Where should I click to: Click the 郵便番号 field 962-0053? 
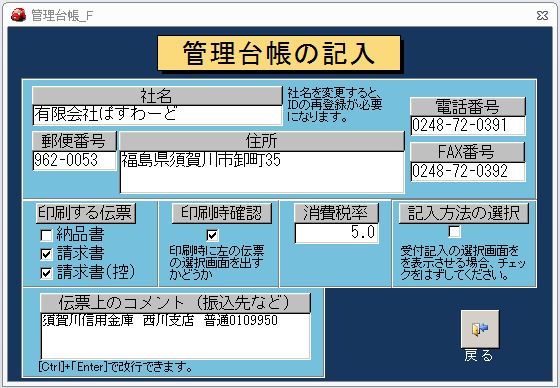click(74, 160)
